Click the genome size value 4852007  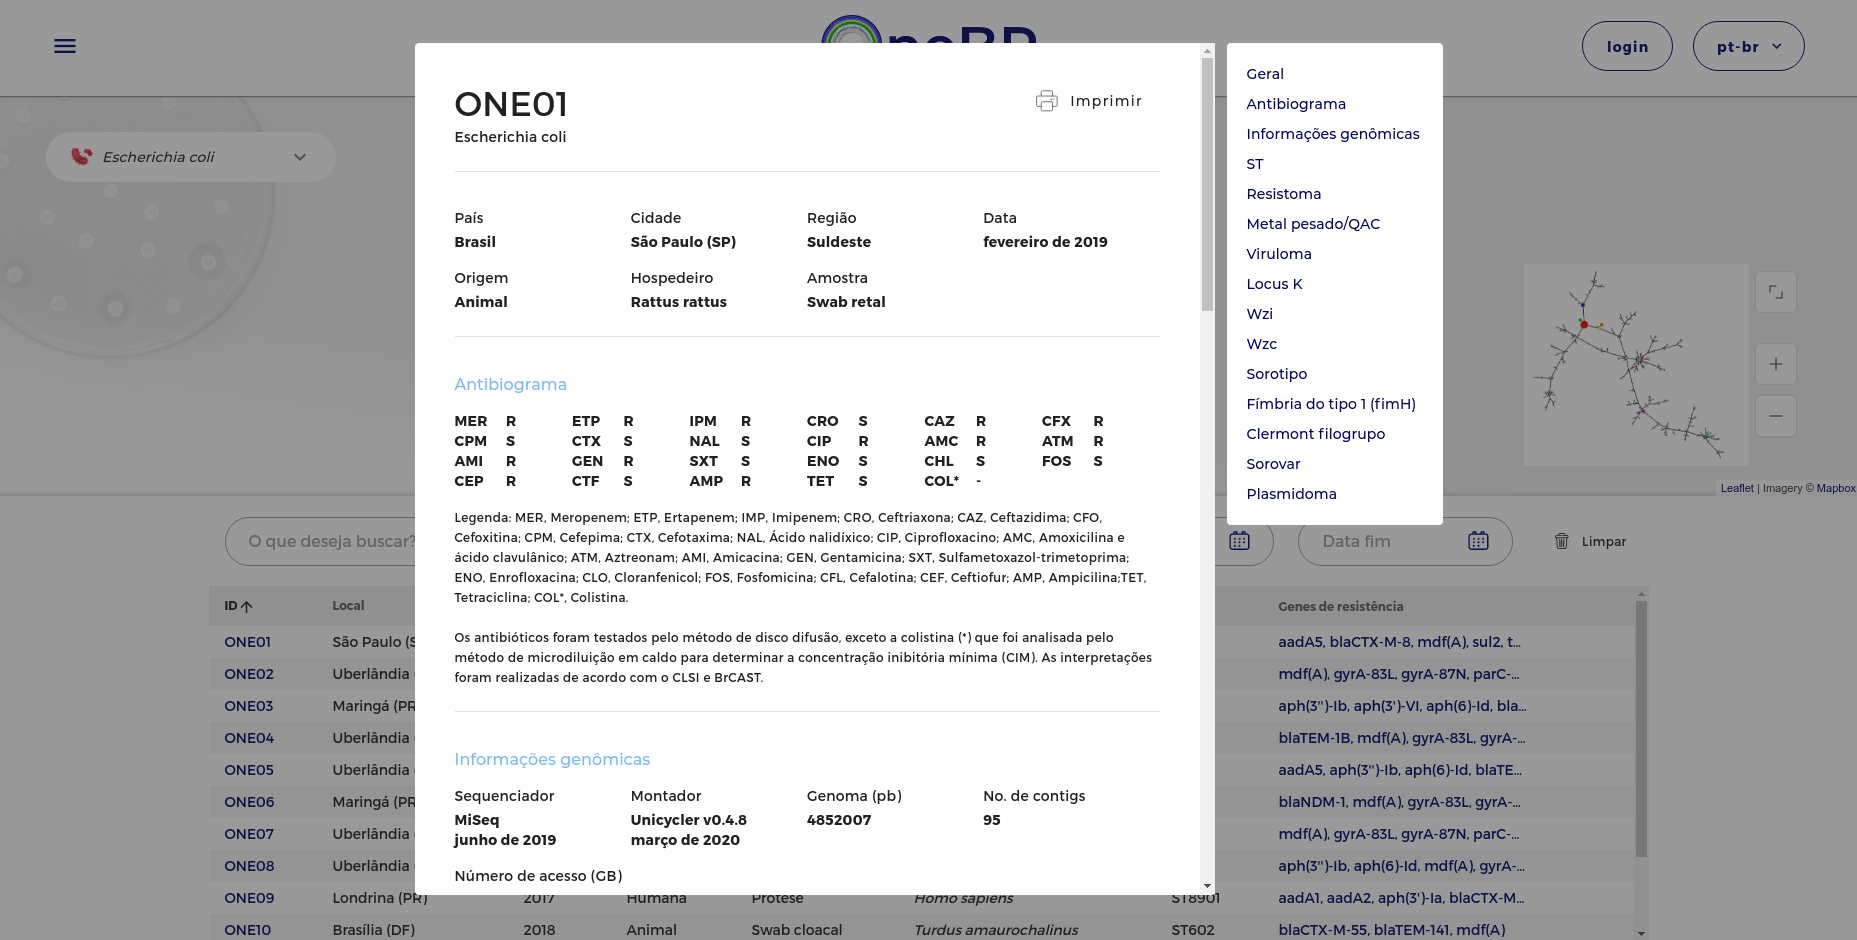point(839,820)
